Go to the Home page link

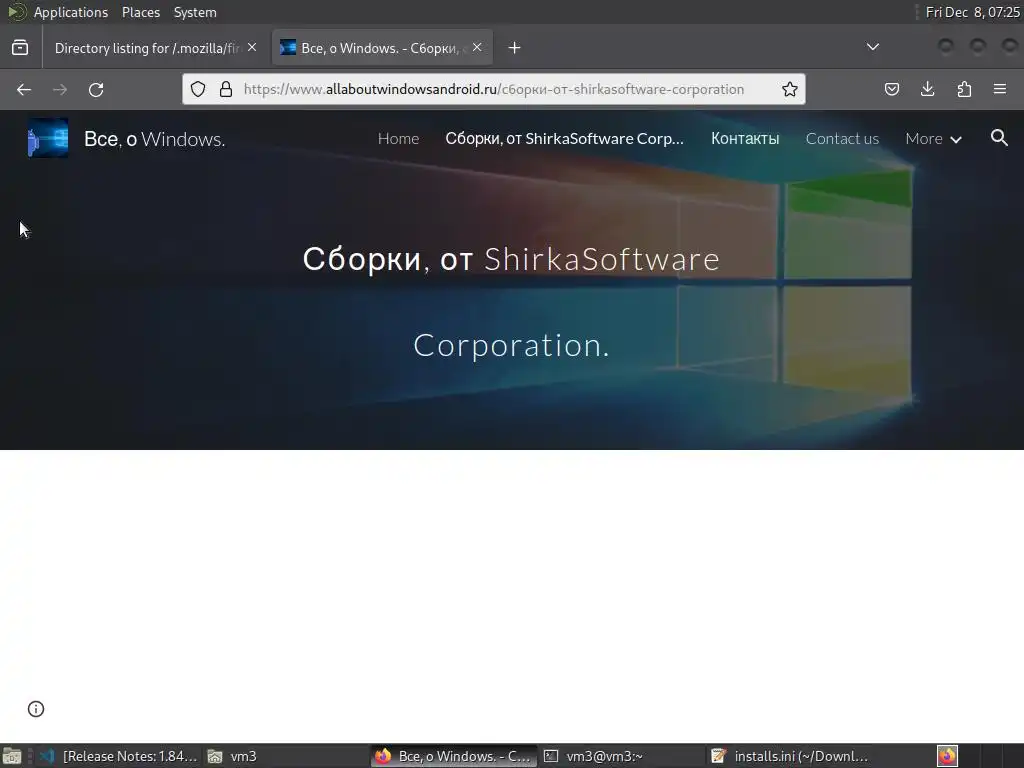point(398,138)
